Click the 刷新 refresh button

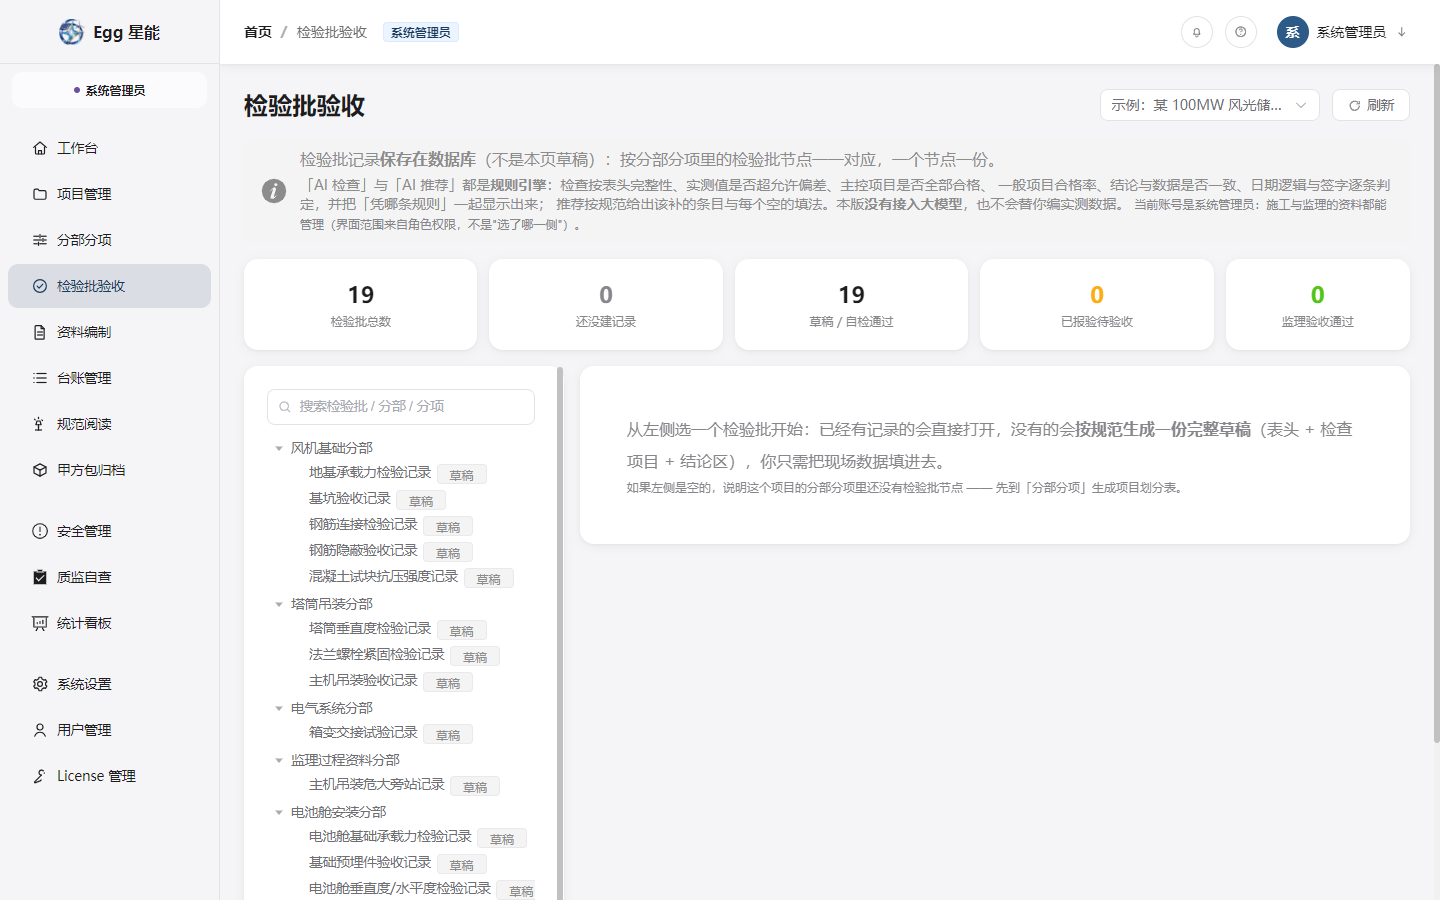click(1371, 105)
